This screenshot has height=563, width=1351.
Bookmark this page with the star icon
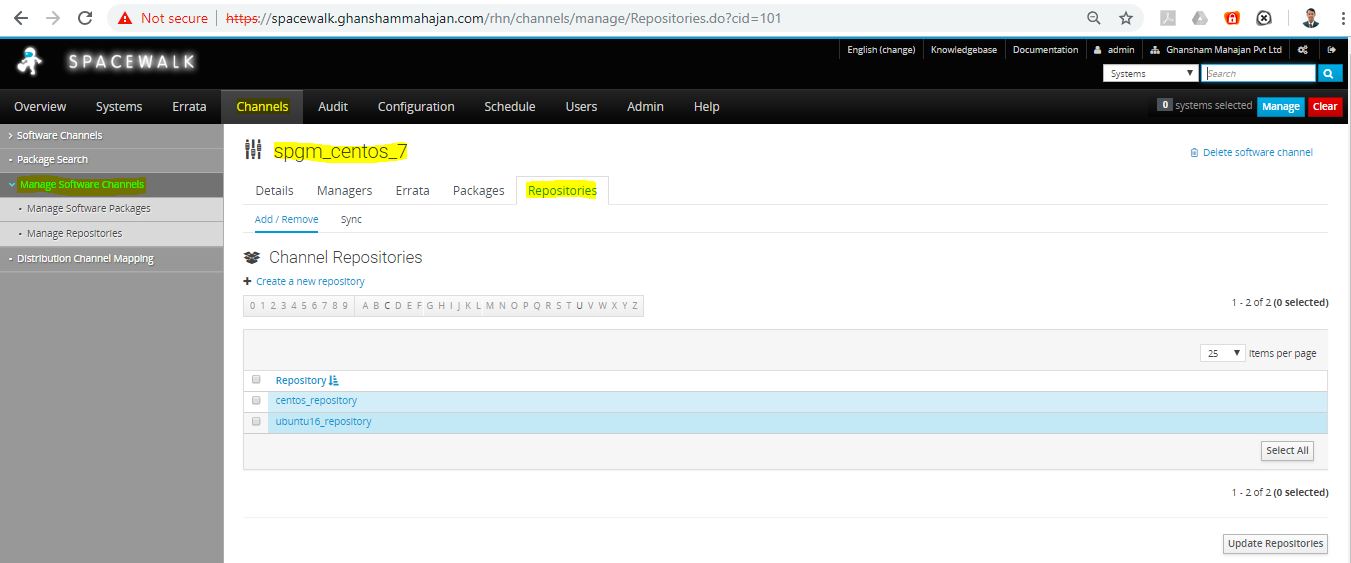[x=1126, y=18]
